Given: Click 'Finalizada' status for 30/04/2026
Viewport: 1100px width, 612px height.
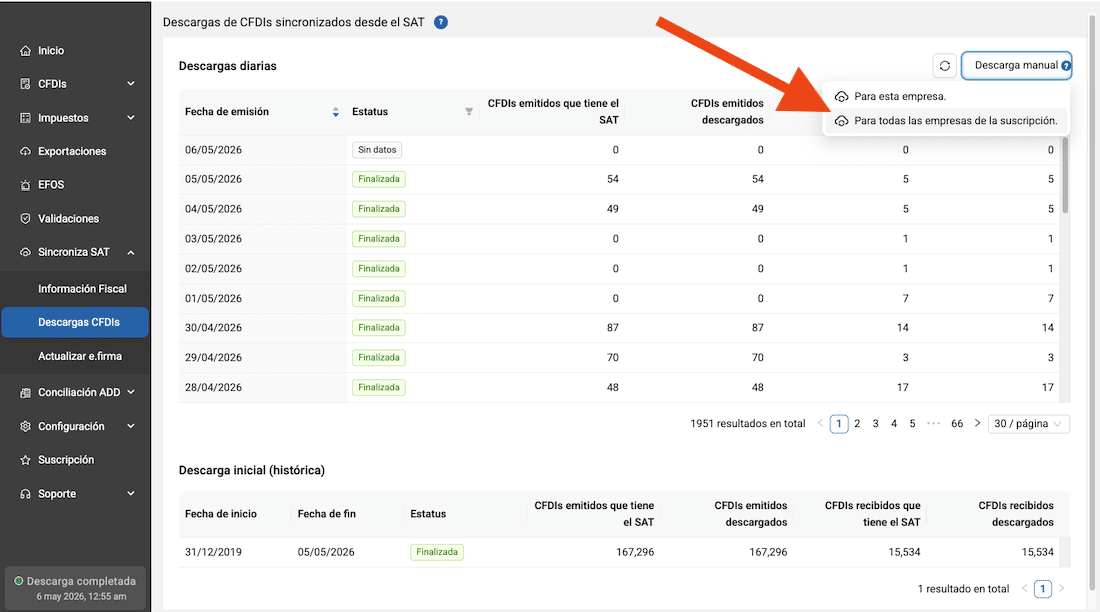Looking at the screenshot, I should click(x=379, y=328).
